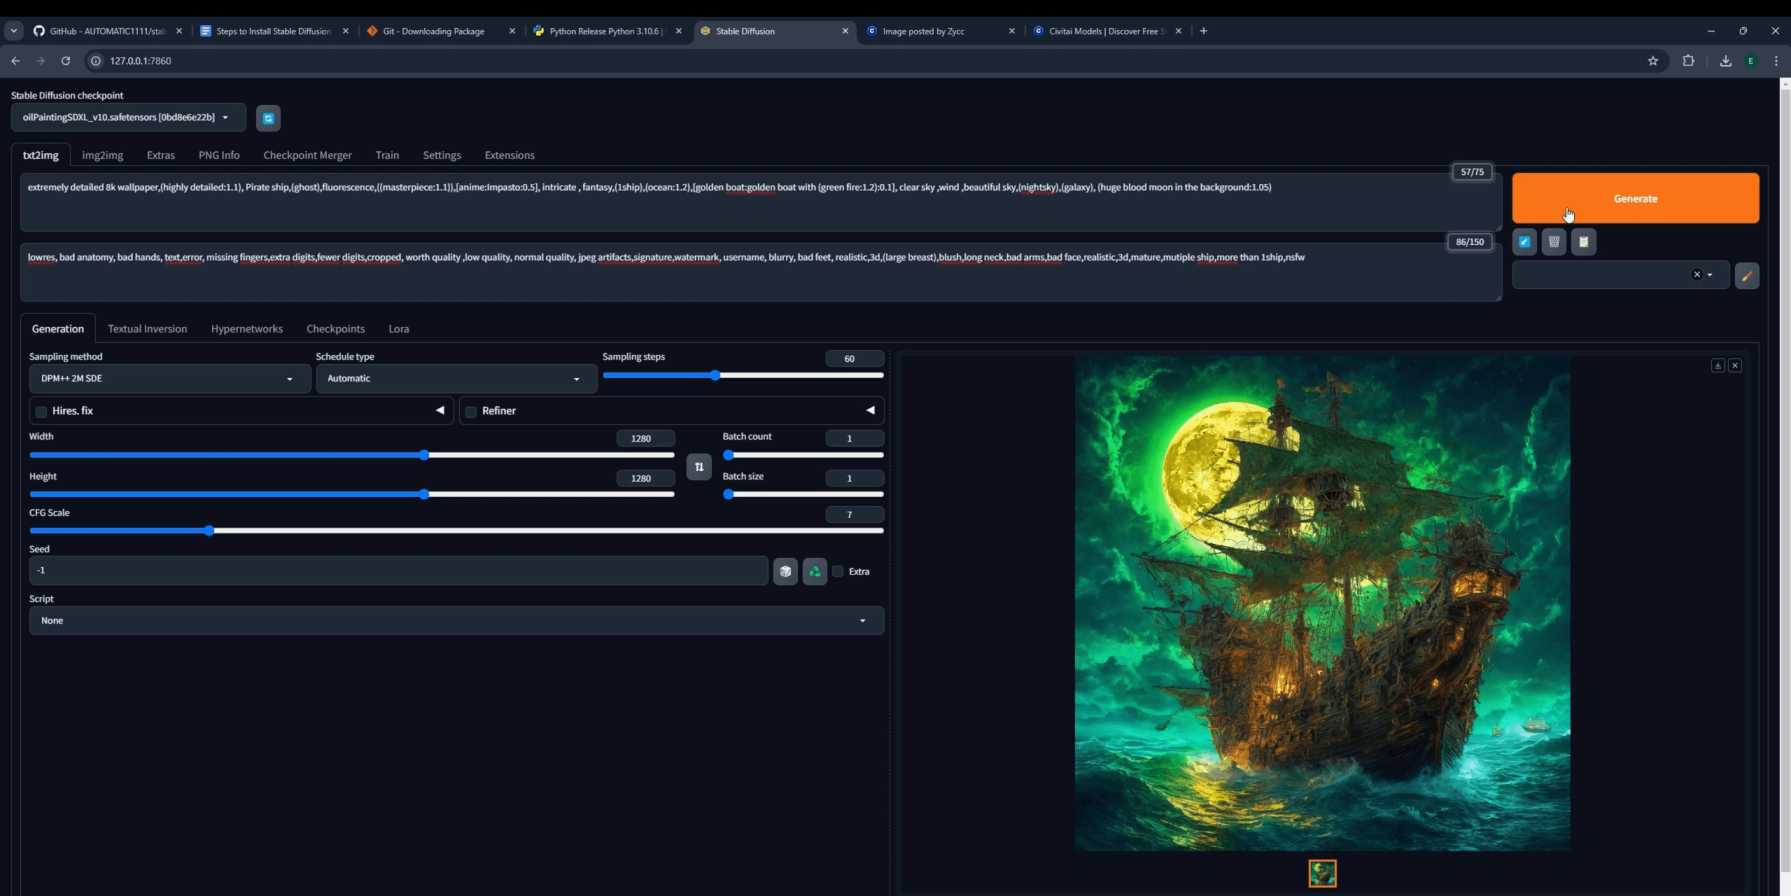Open the browser extensions puzzle icon
This screenshot has height=896, width=1791.
(1689, 61)
